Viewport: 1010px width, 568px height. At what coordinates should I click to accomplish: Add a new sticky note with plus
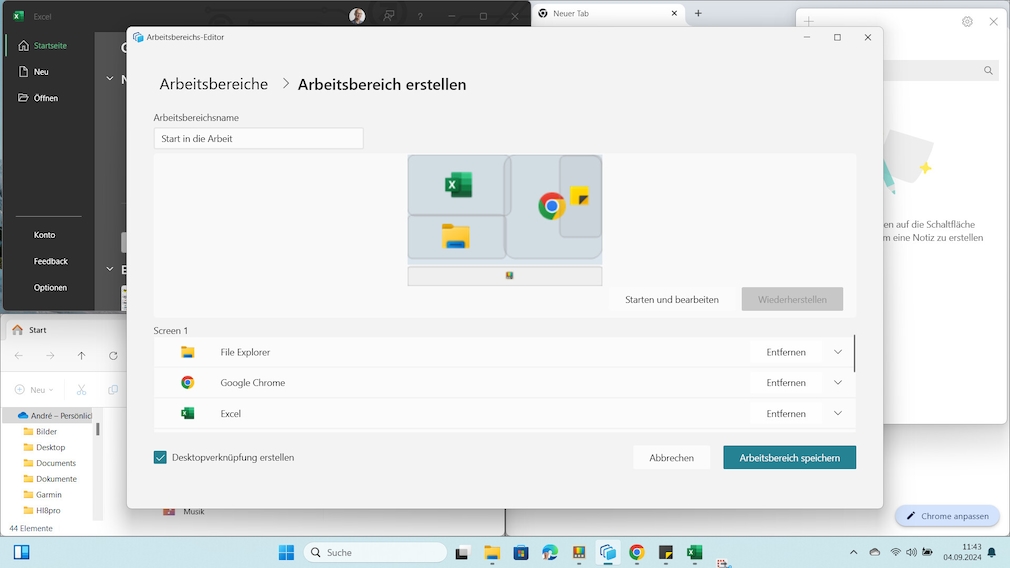tap(808, 21)
